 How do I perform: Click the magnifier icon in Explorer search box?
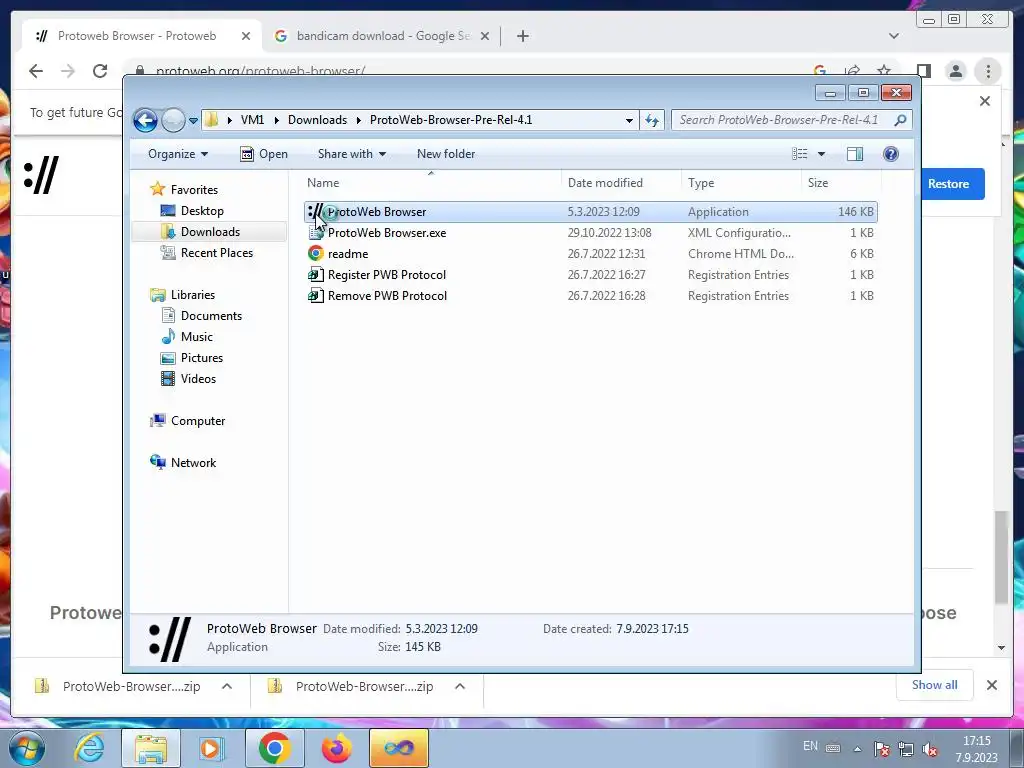pyautogui.click(x=901, y=120)
